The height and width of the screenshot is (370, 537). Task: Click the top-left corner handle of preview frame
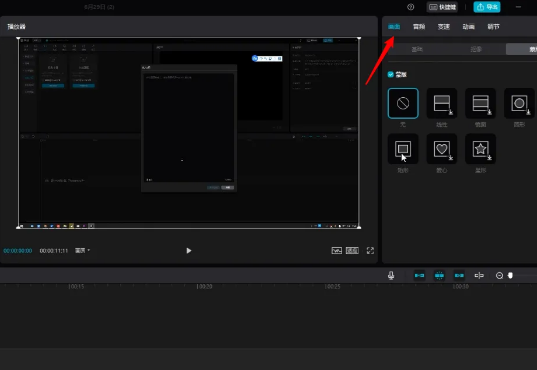[18, 38]
